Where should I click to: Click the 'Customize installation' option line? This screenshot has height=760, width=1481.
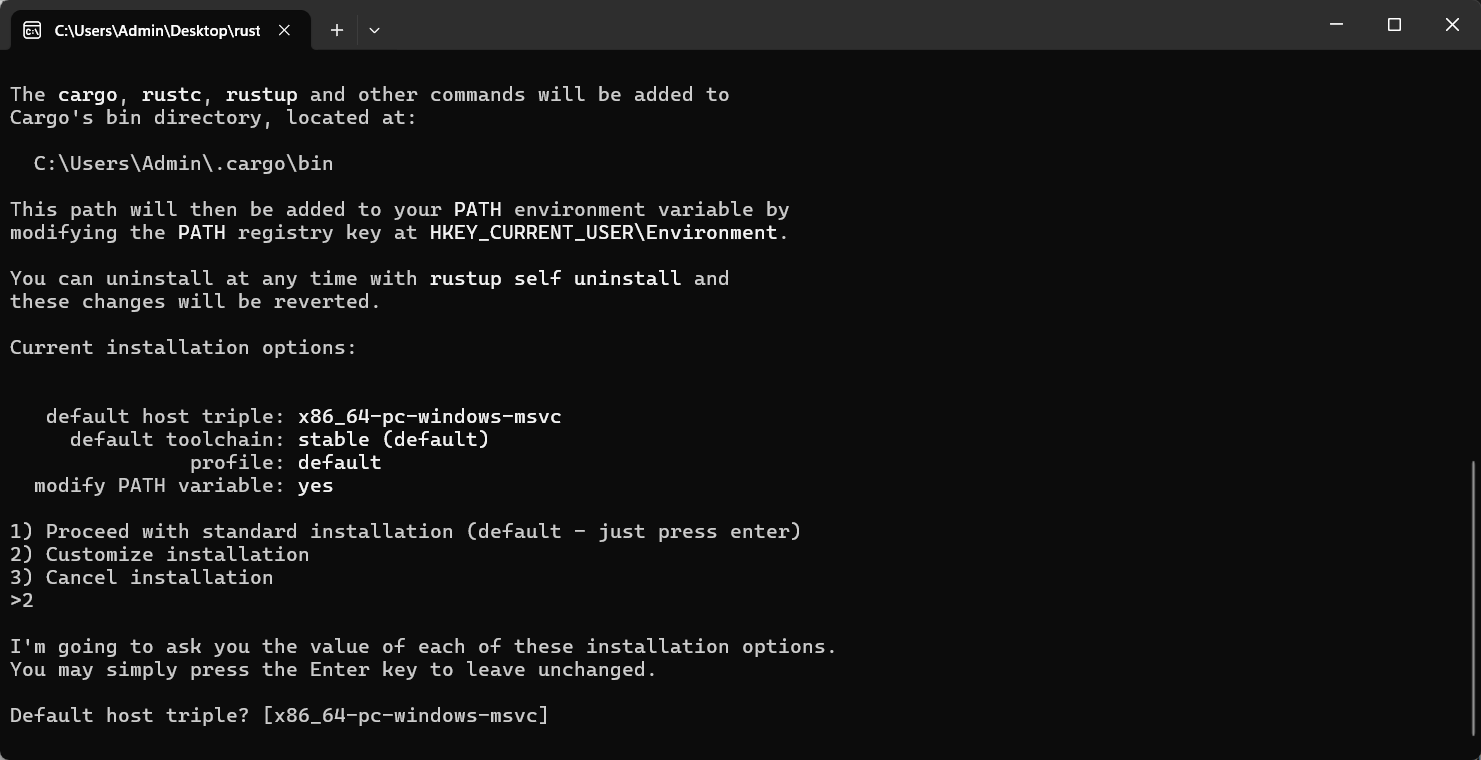pos(160,554)
